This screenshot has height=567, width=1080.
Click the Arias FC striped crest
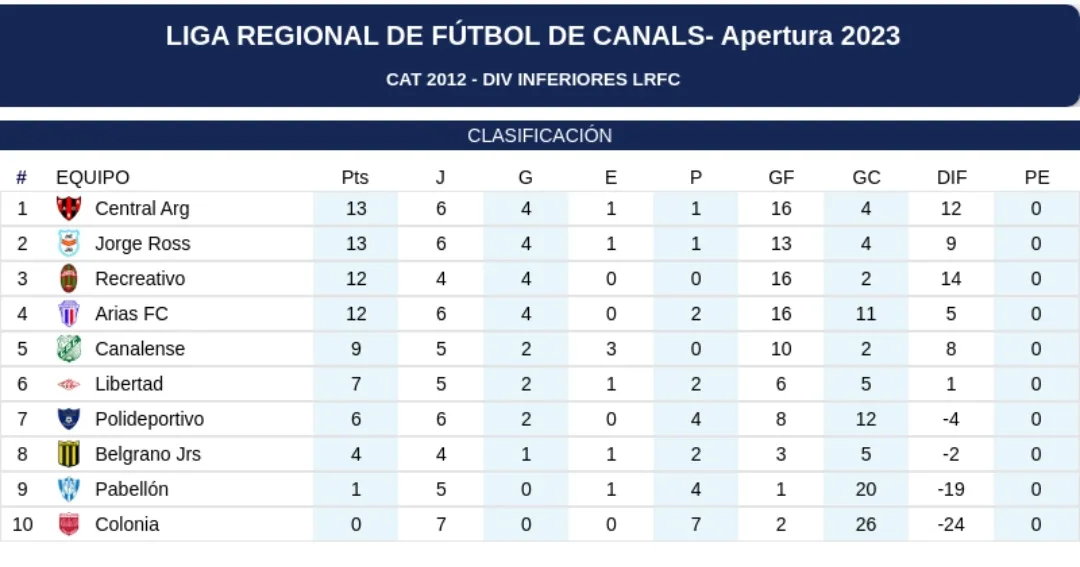[68, 313]
